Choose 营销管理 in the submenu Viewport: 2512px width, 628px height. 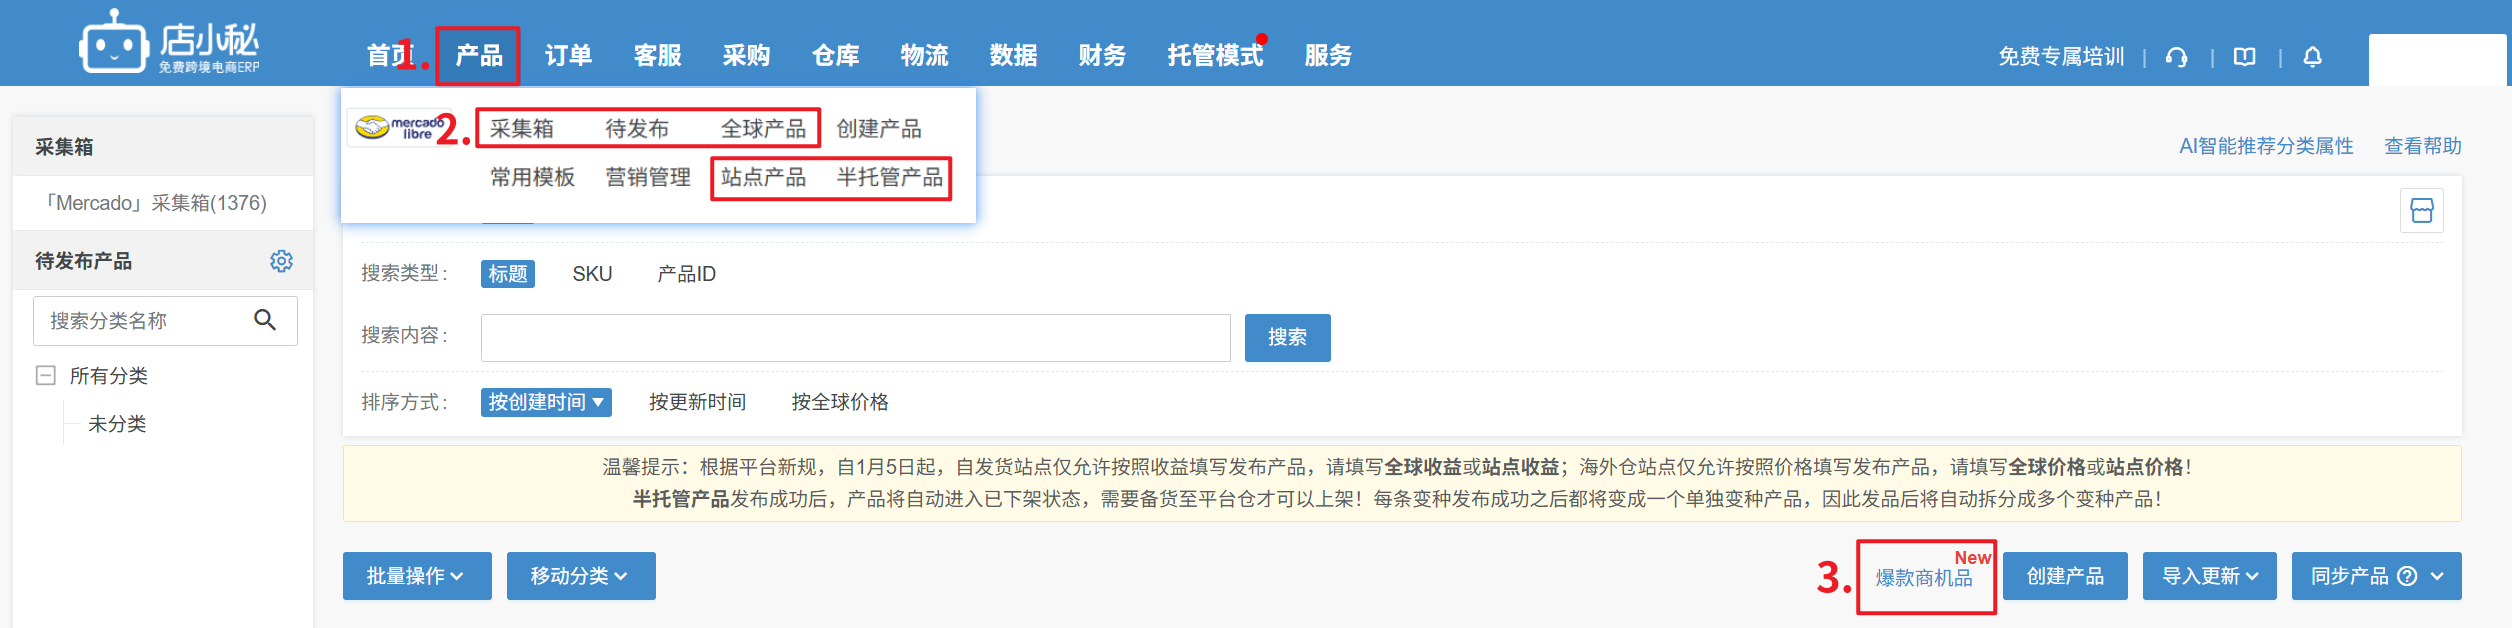[648, 178]
